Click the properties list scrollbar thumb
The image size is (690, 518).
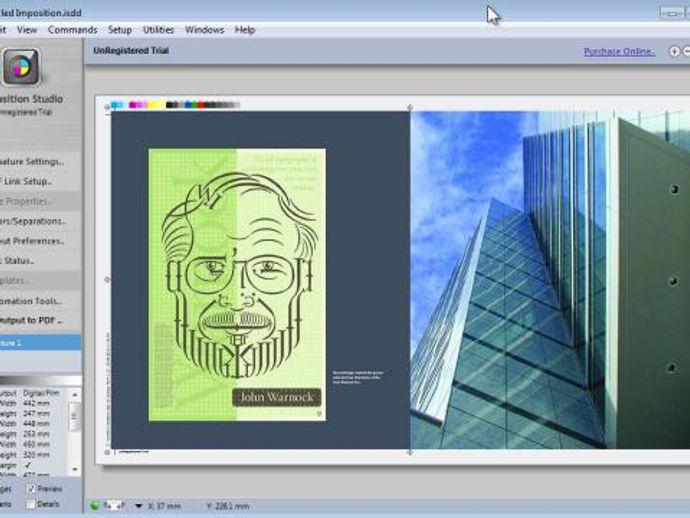click(75, 416)
